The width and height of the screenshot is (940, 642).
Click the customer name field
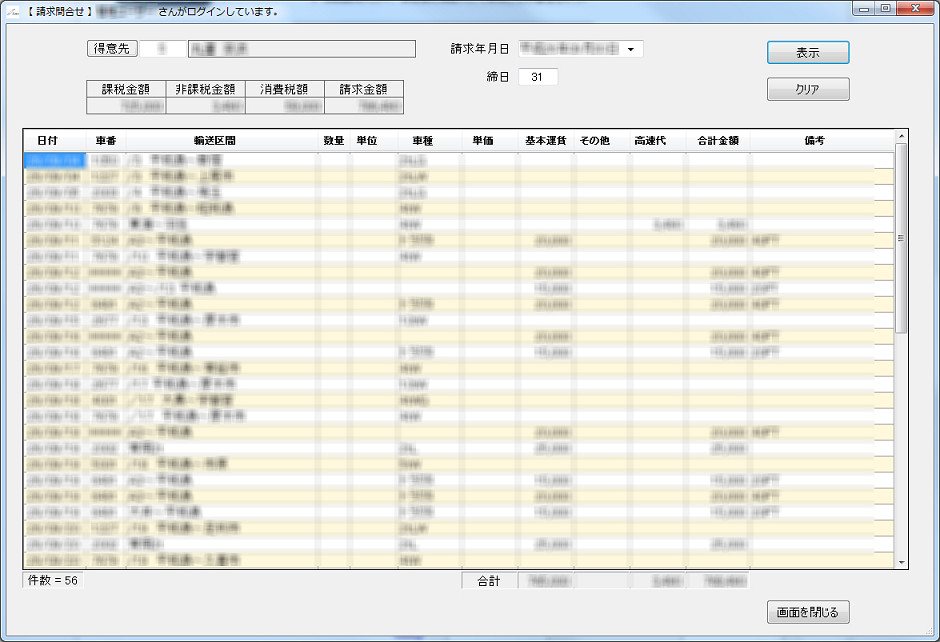tap(302, 49)
